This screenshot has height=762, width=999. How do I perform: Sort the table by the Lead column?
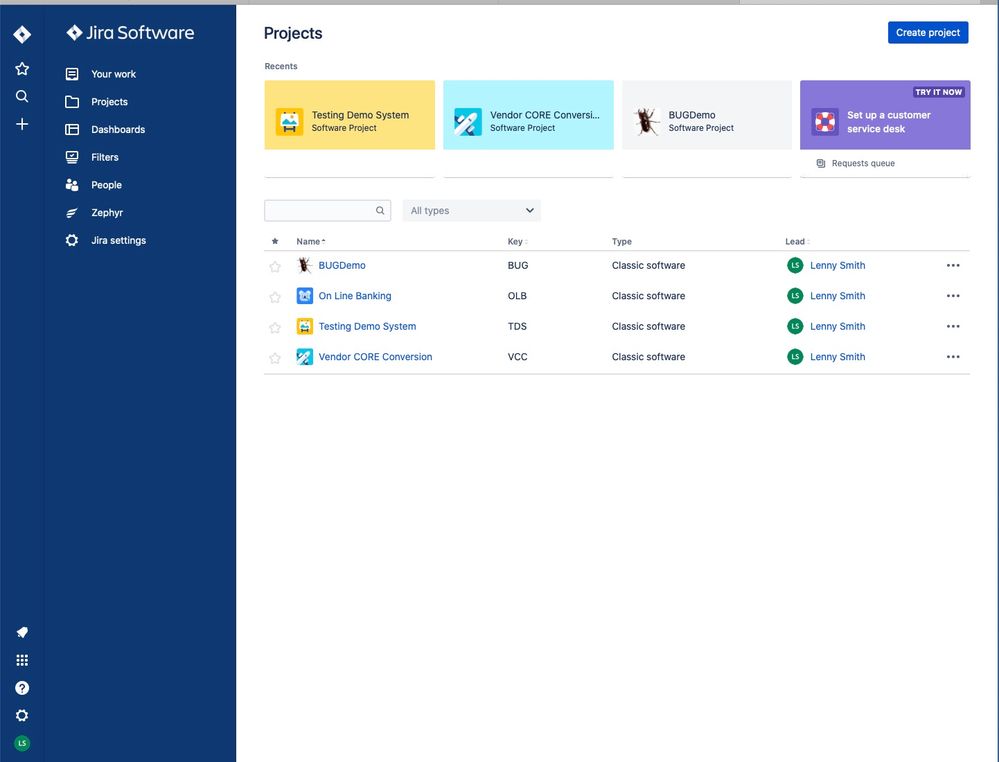click(x=797, y=241)
